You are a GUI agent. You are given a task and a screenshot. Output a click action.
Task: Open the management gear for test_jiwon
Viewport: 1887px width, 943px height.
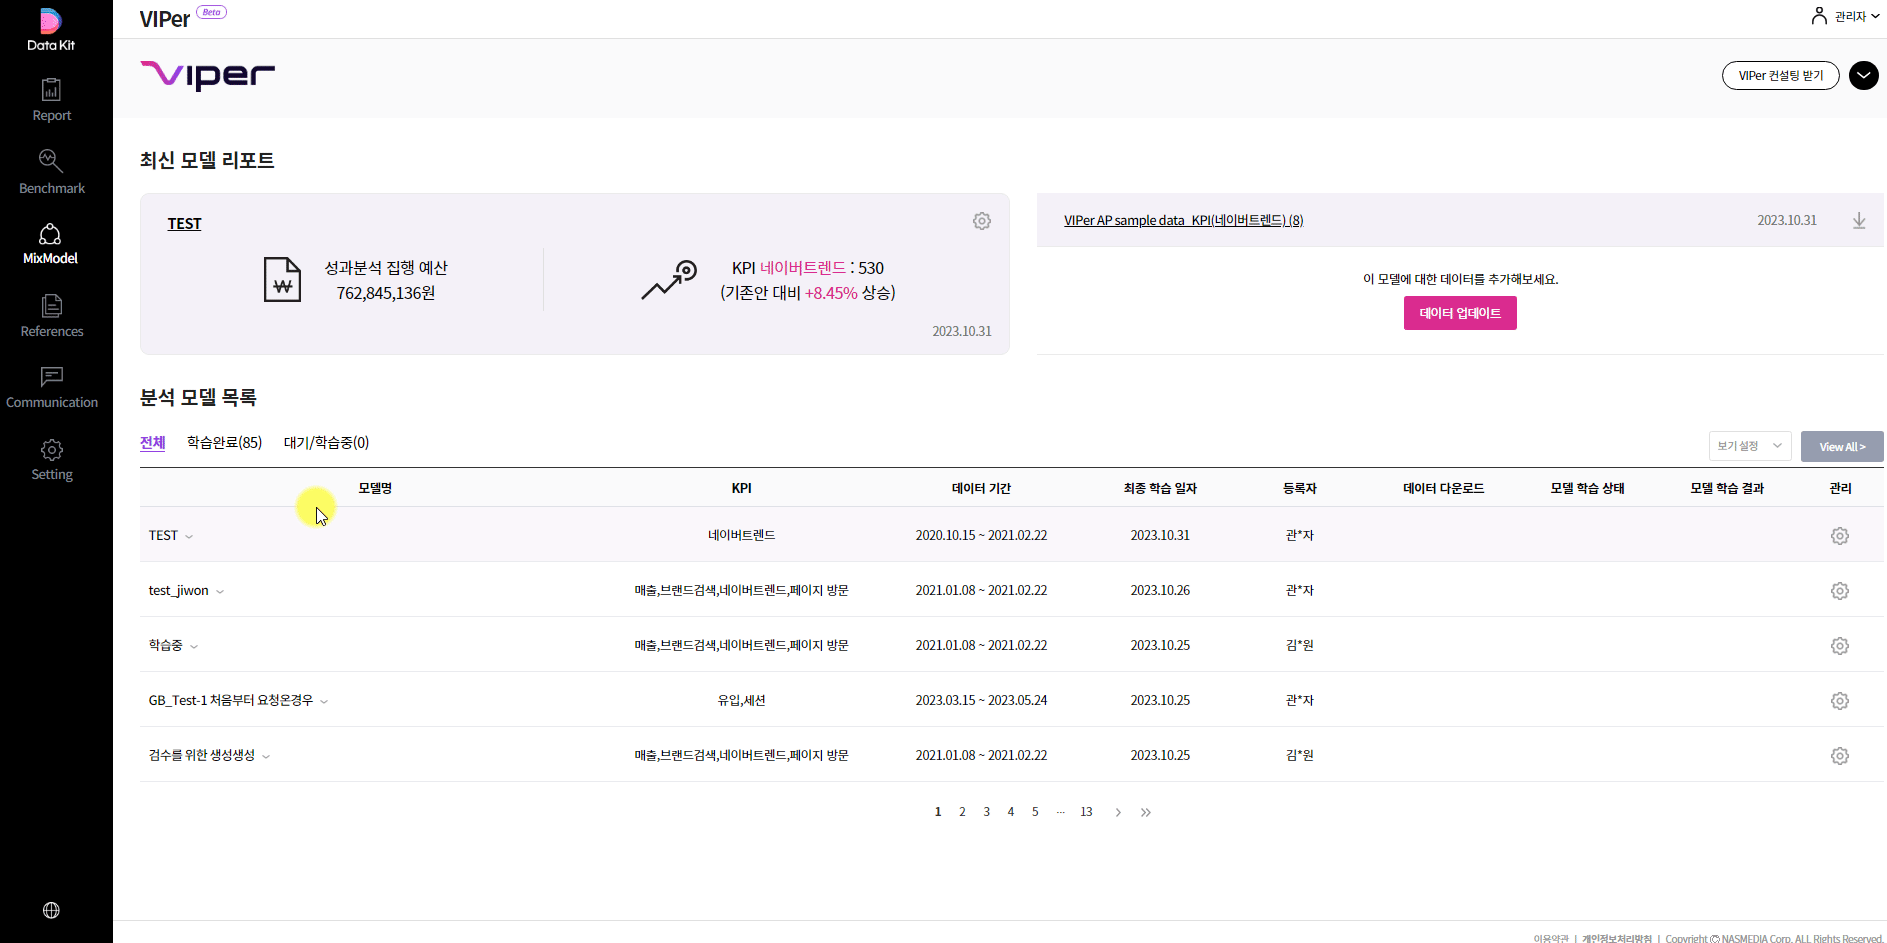pos(1840,591)
